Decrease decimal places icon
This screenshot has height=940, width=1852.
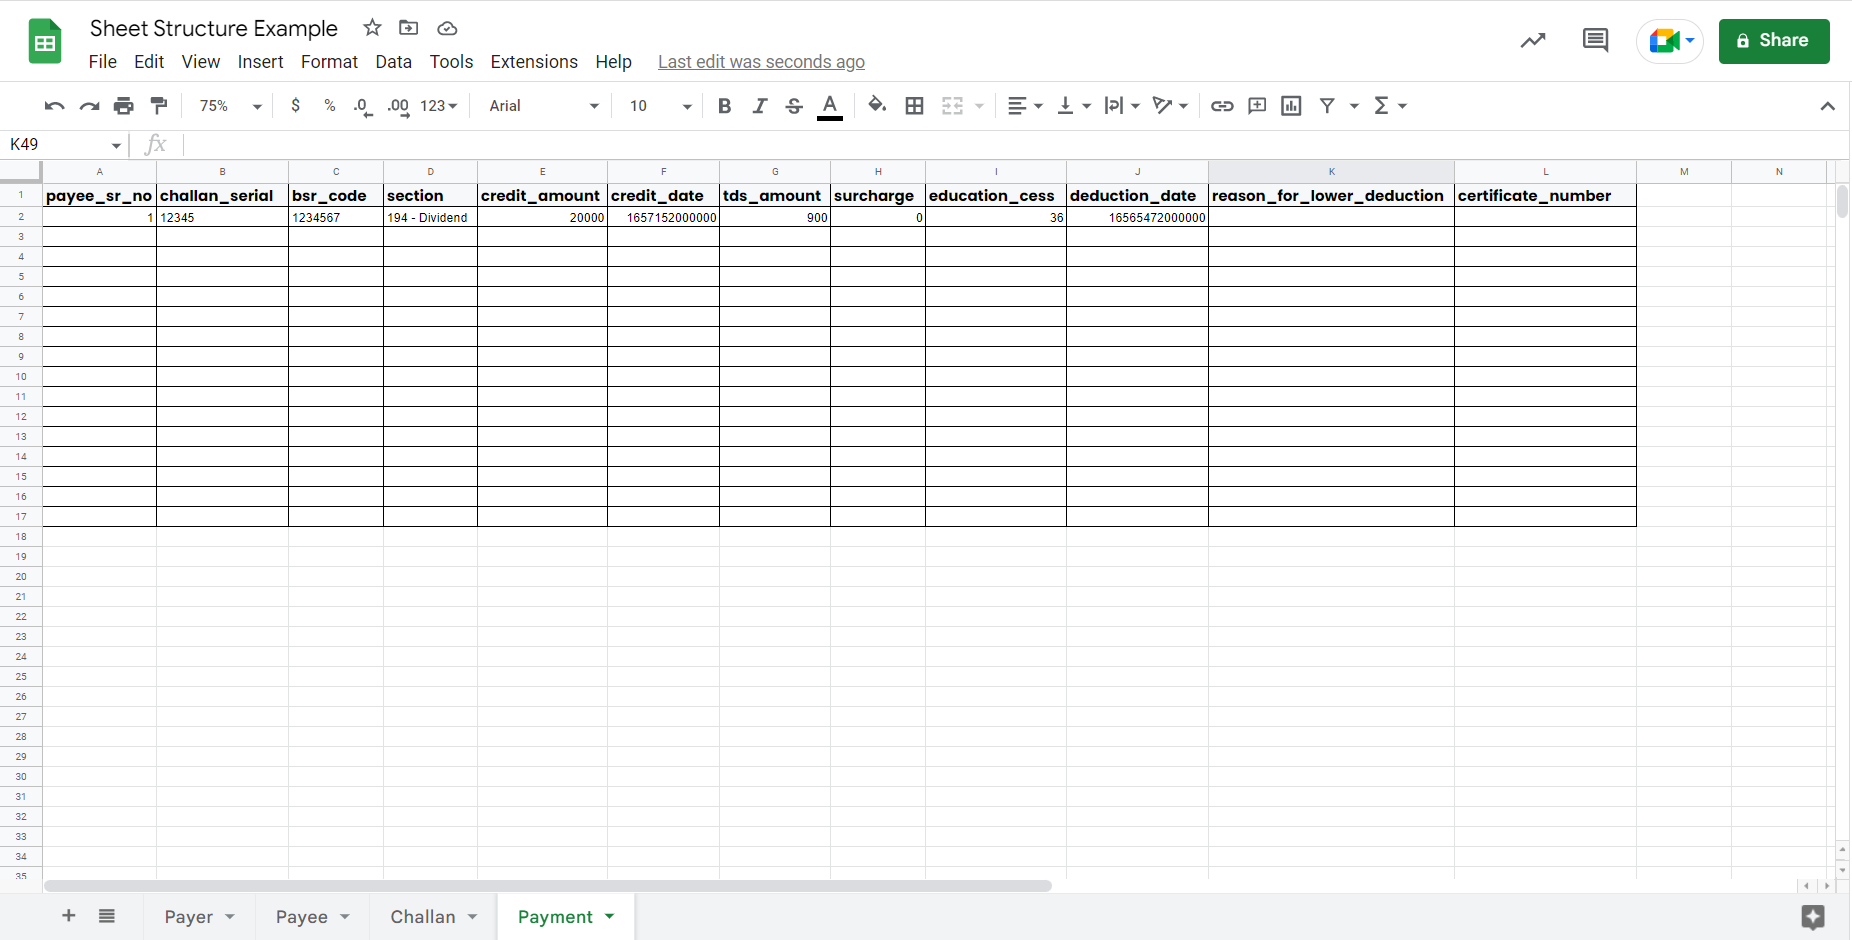click(363, 106)
